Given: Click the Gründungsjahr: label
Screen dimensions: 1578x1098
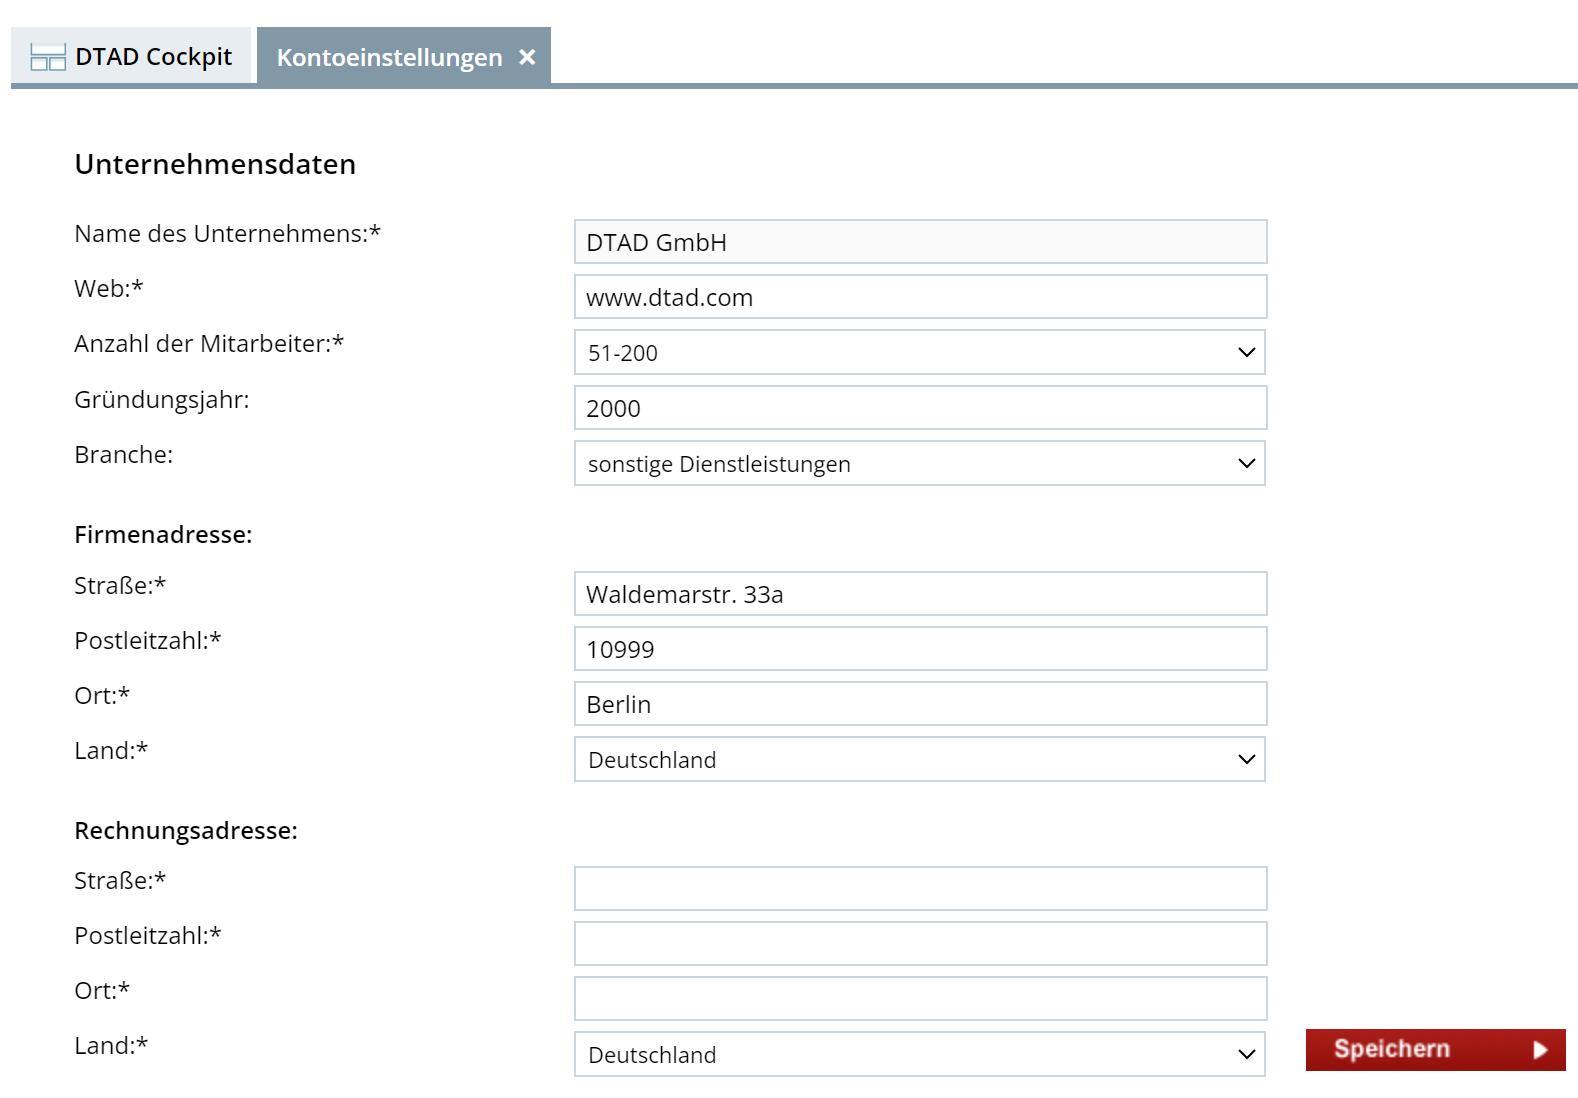Looking at the screenshot, I should click(x=162, y=400).
